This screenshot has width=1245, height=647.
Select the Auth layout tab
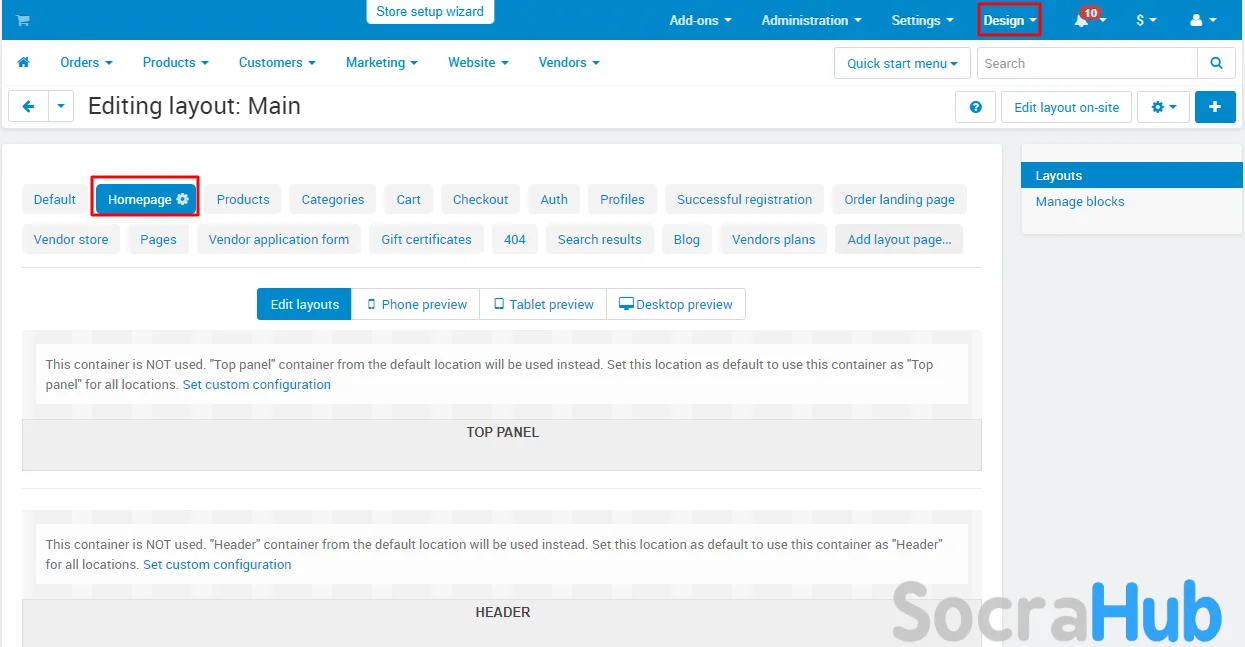click(554, 199)
